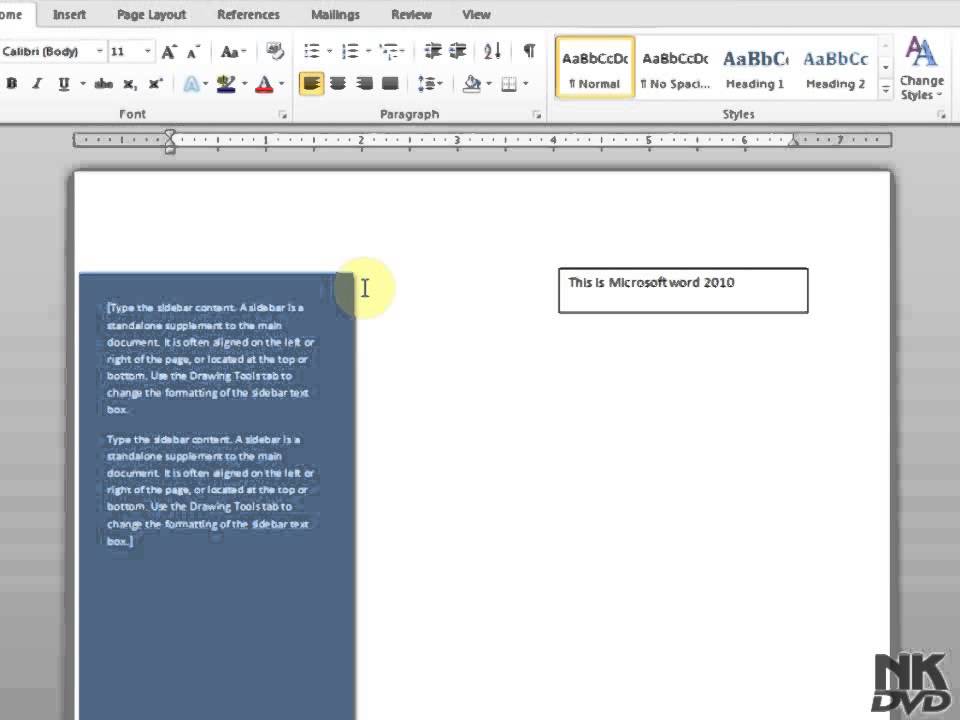This screenshot has width=960, height=720.
Task: Open the Underline style dropdown arrow
Action: 83,84
